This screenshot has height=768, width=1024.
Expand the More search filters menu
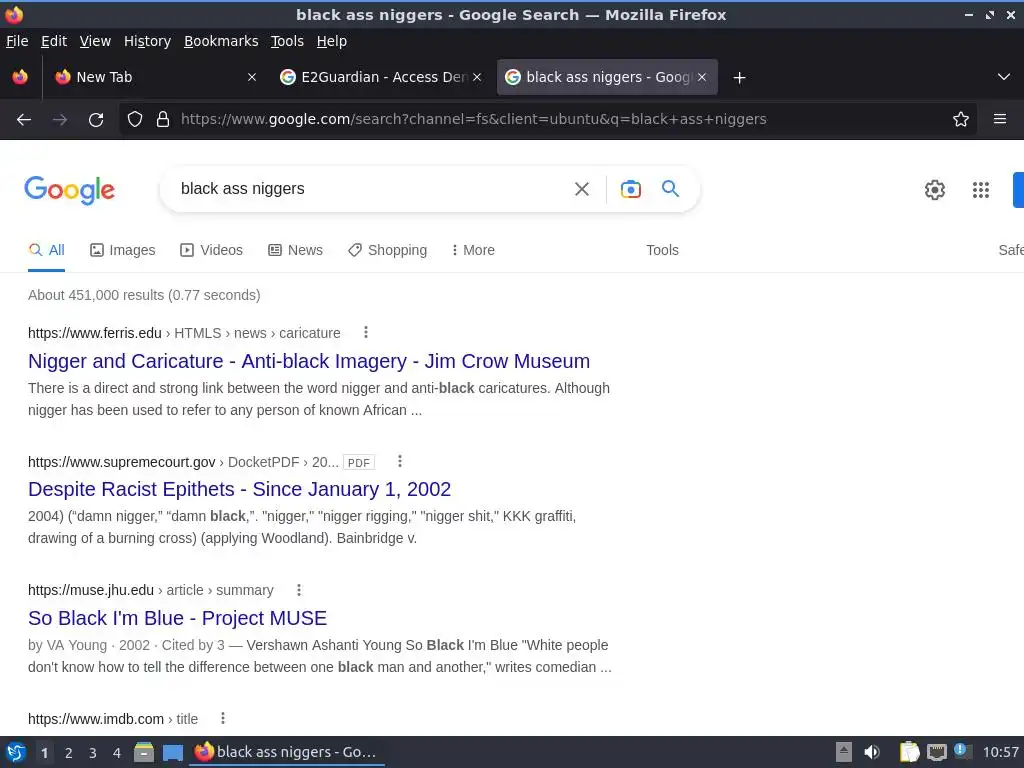click(x=473, y=250)
